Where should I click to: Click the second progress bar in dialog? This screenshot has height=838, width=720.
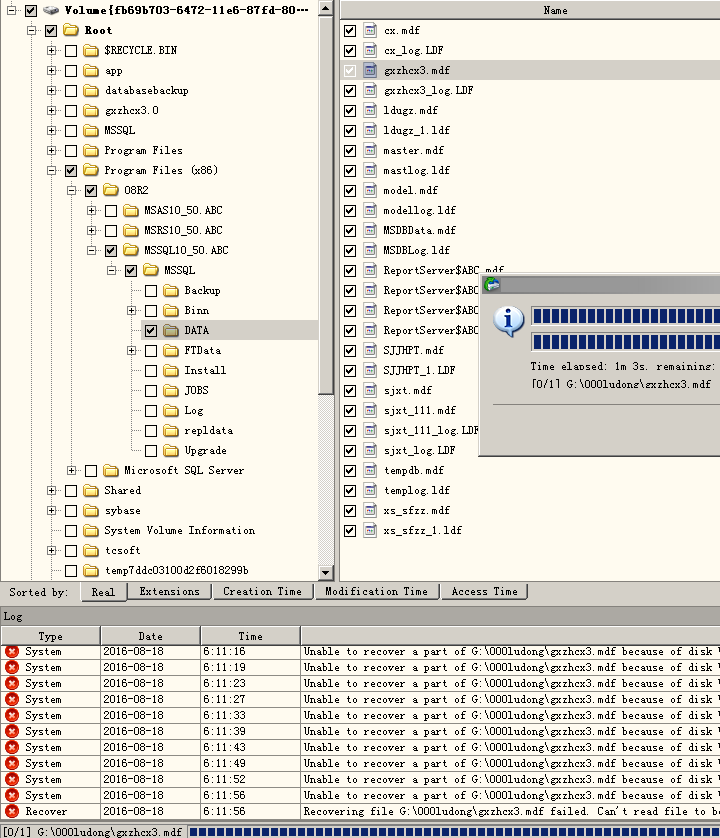(625, 342)
